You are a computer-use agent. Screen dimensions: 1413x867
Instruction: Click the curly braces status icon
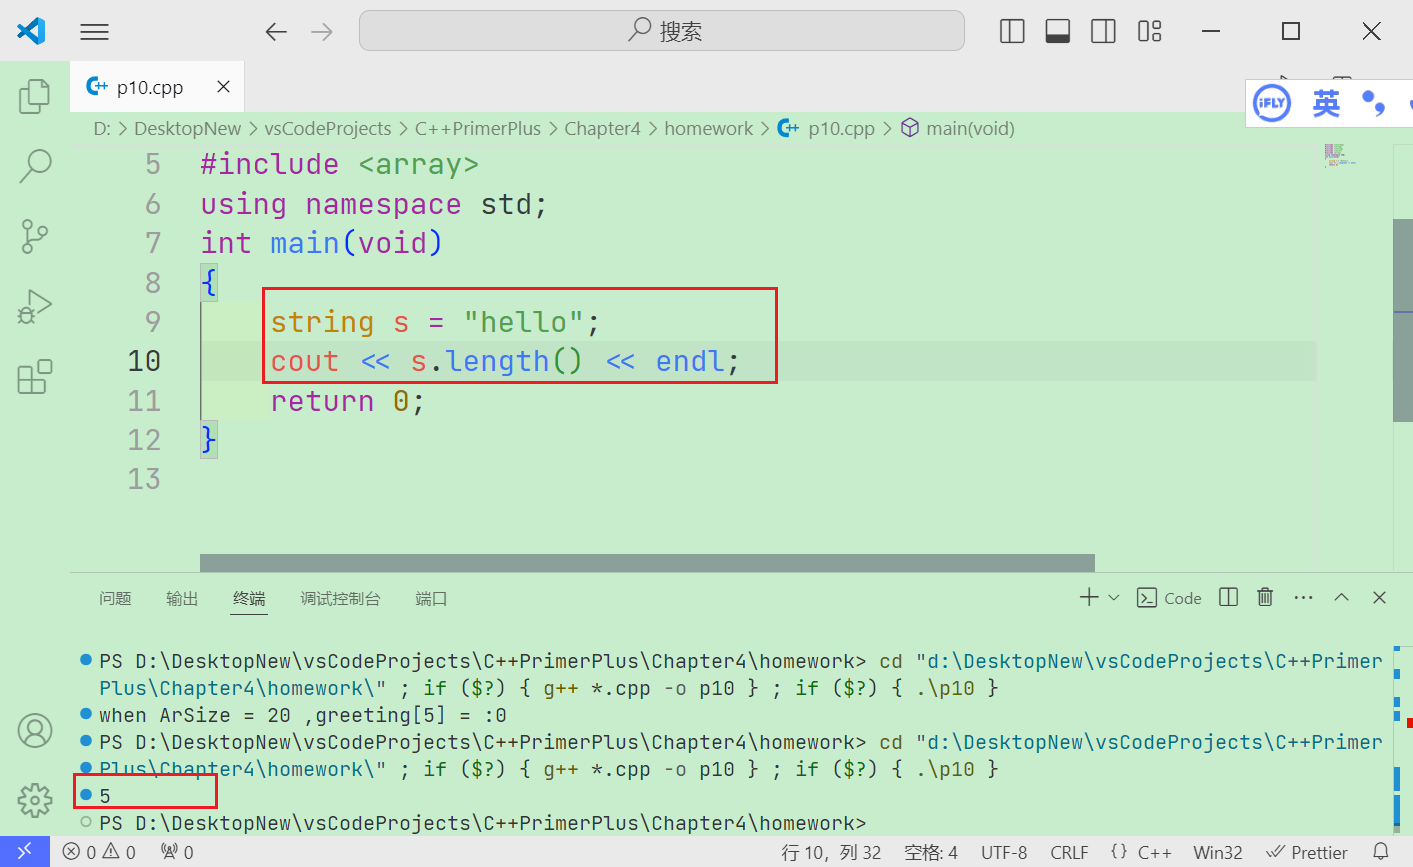coord(1119,852)
